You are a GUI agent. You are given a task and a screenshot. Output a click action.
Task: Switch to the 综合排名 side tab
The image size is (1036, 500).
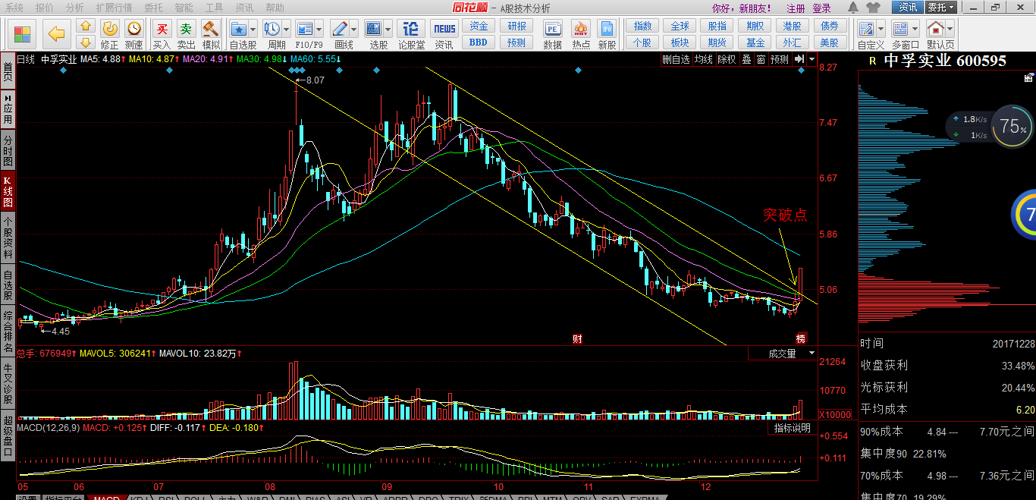(x=8, y=330)
